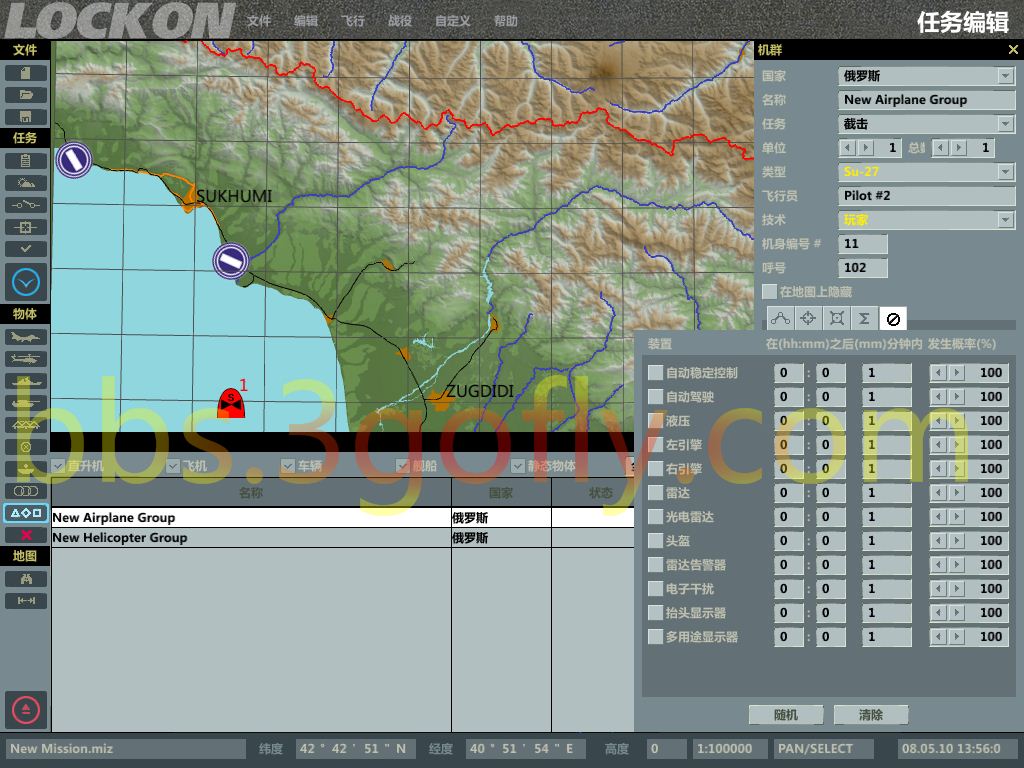Screen dimensions: 1024x768
Task: Decrease 多用途显示器 probability with left arrow
Action: (938, 637)
